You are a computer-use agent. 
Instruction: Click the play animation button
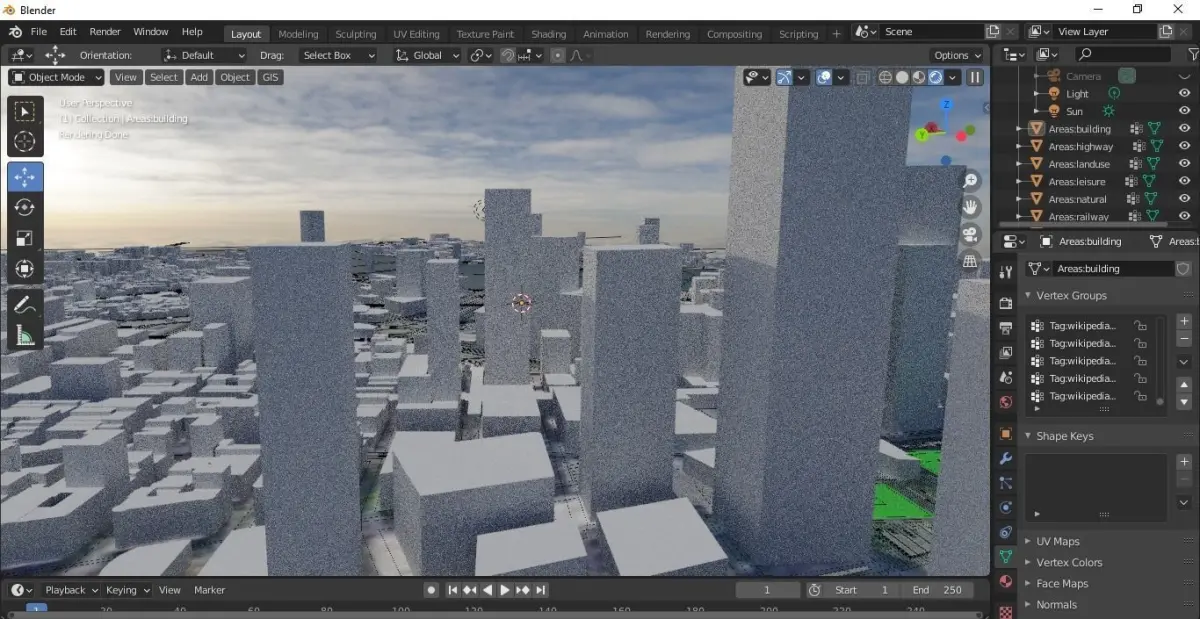(505, 590)
